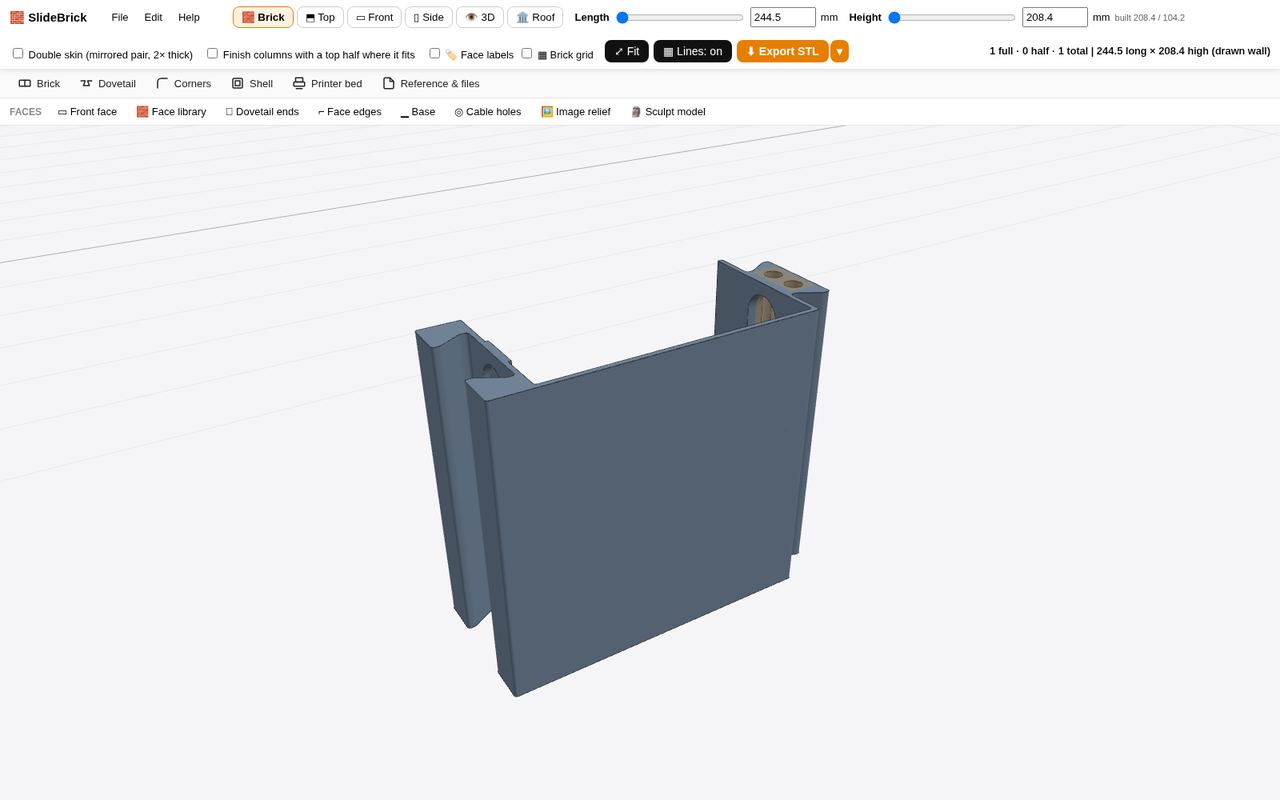1280x800 pixels.
Task: Open the Brick tab
Action: click(x=39, y=83)
